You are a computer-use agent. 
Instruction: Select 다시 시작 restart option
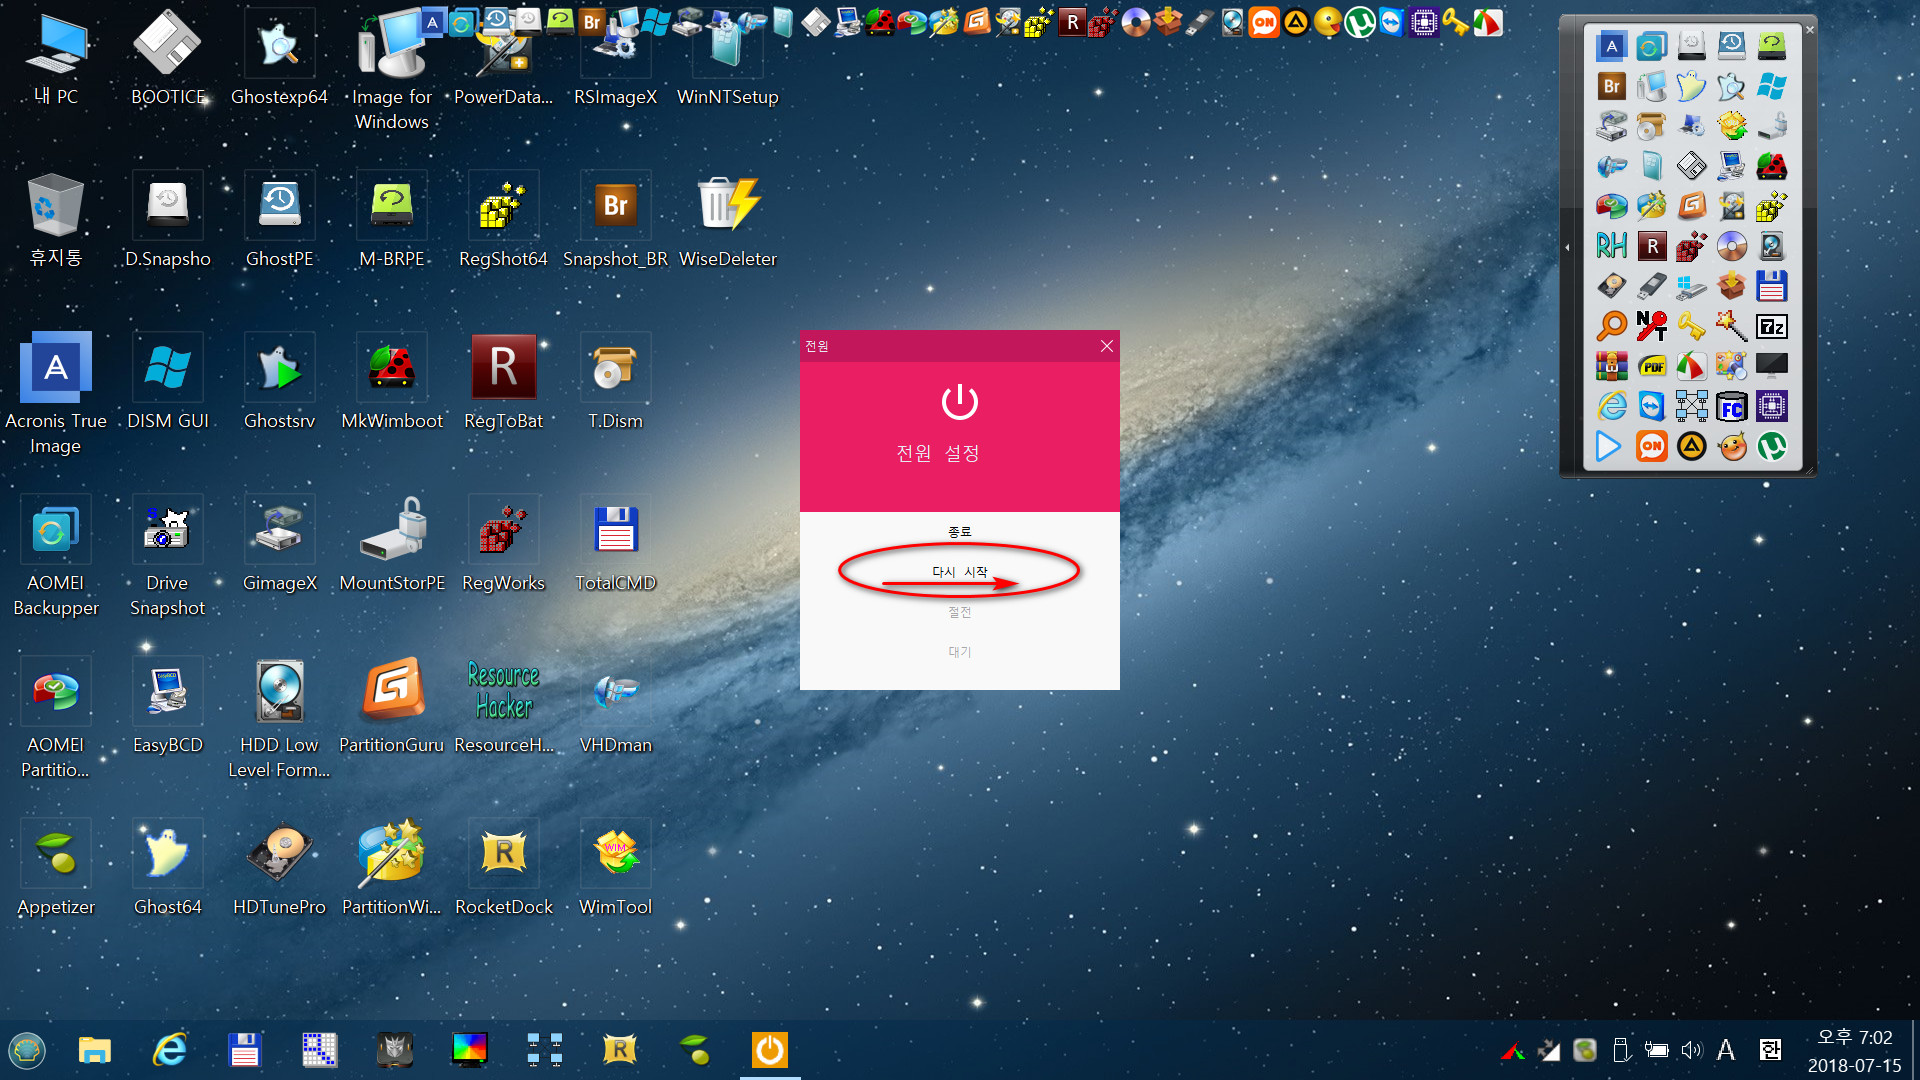959,572
